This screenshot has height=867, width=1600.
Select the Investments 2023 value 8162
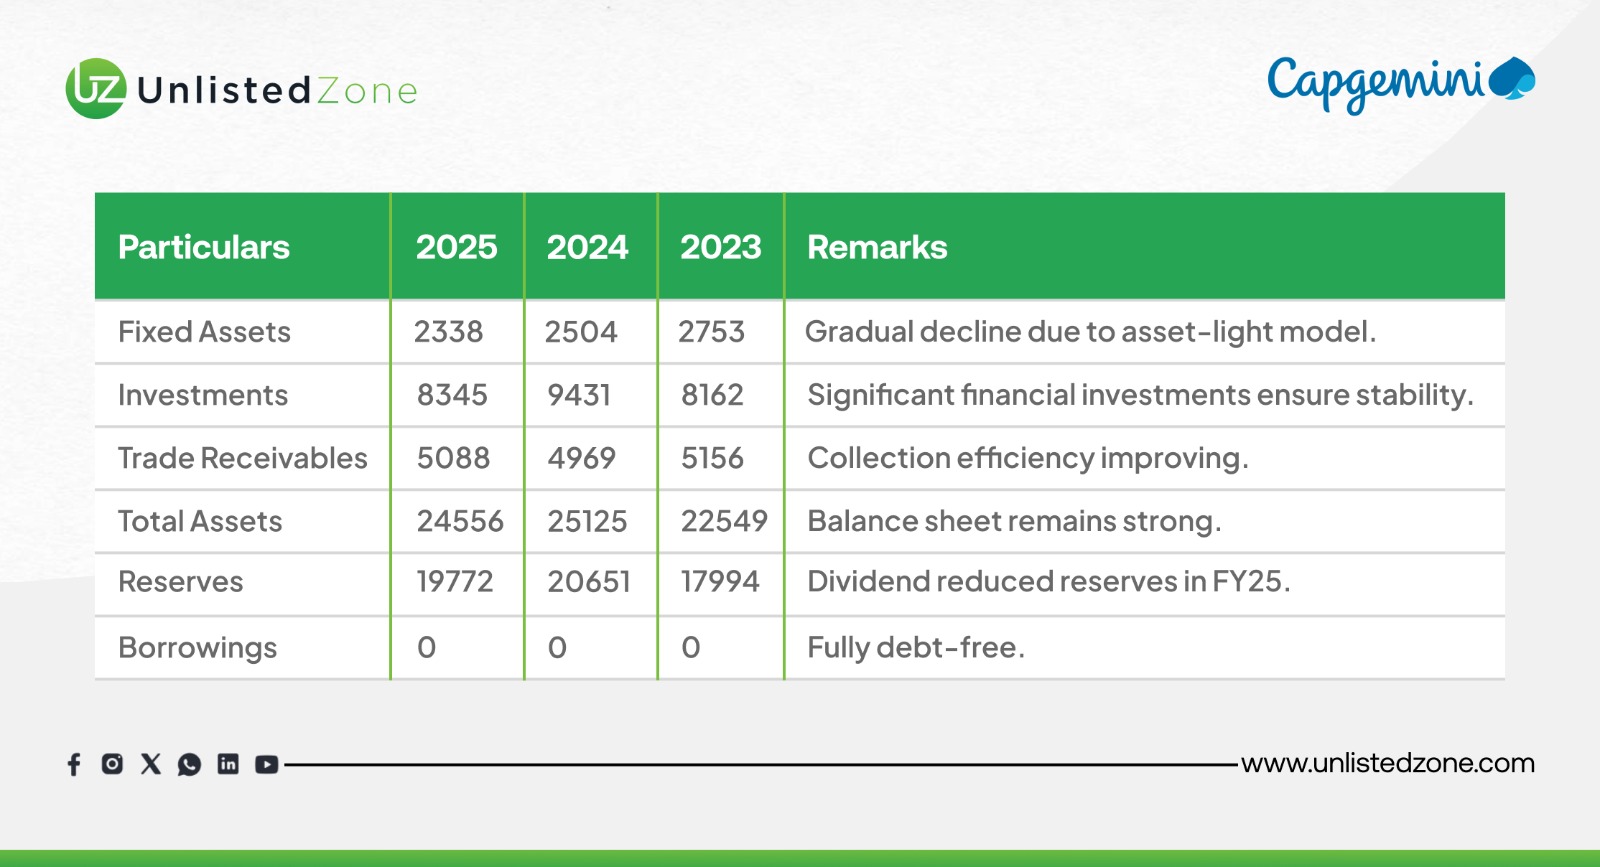click(712, 395)
